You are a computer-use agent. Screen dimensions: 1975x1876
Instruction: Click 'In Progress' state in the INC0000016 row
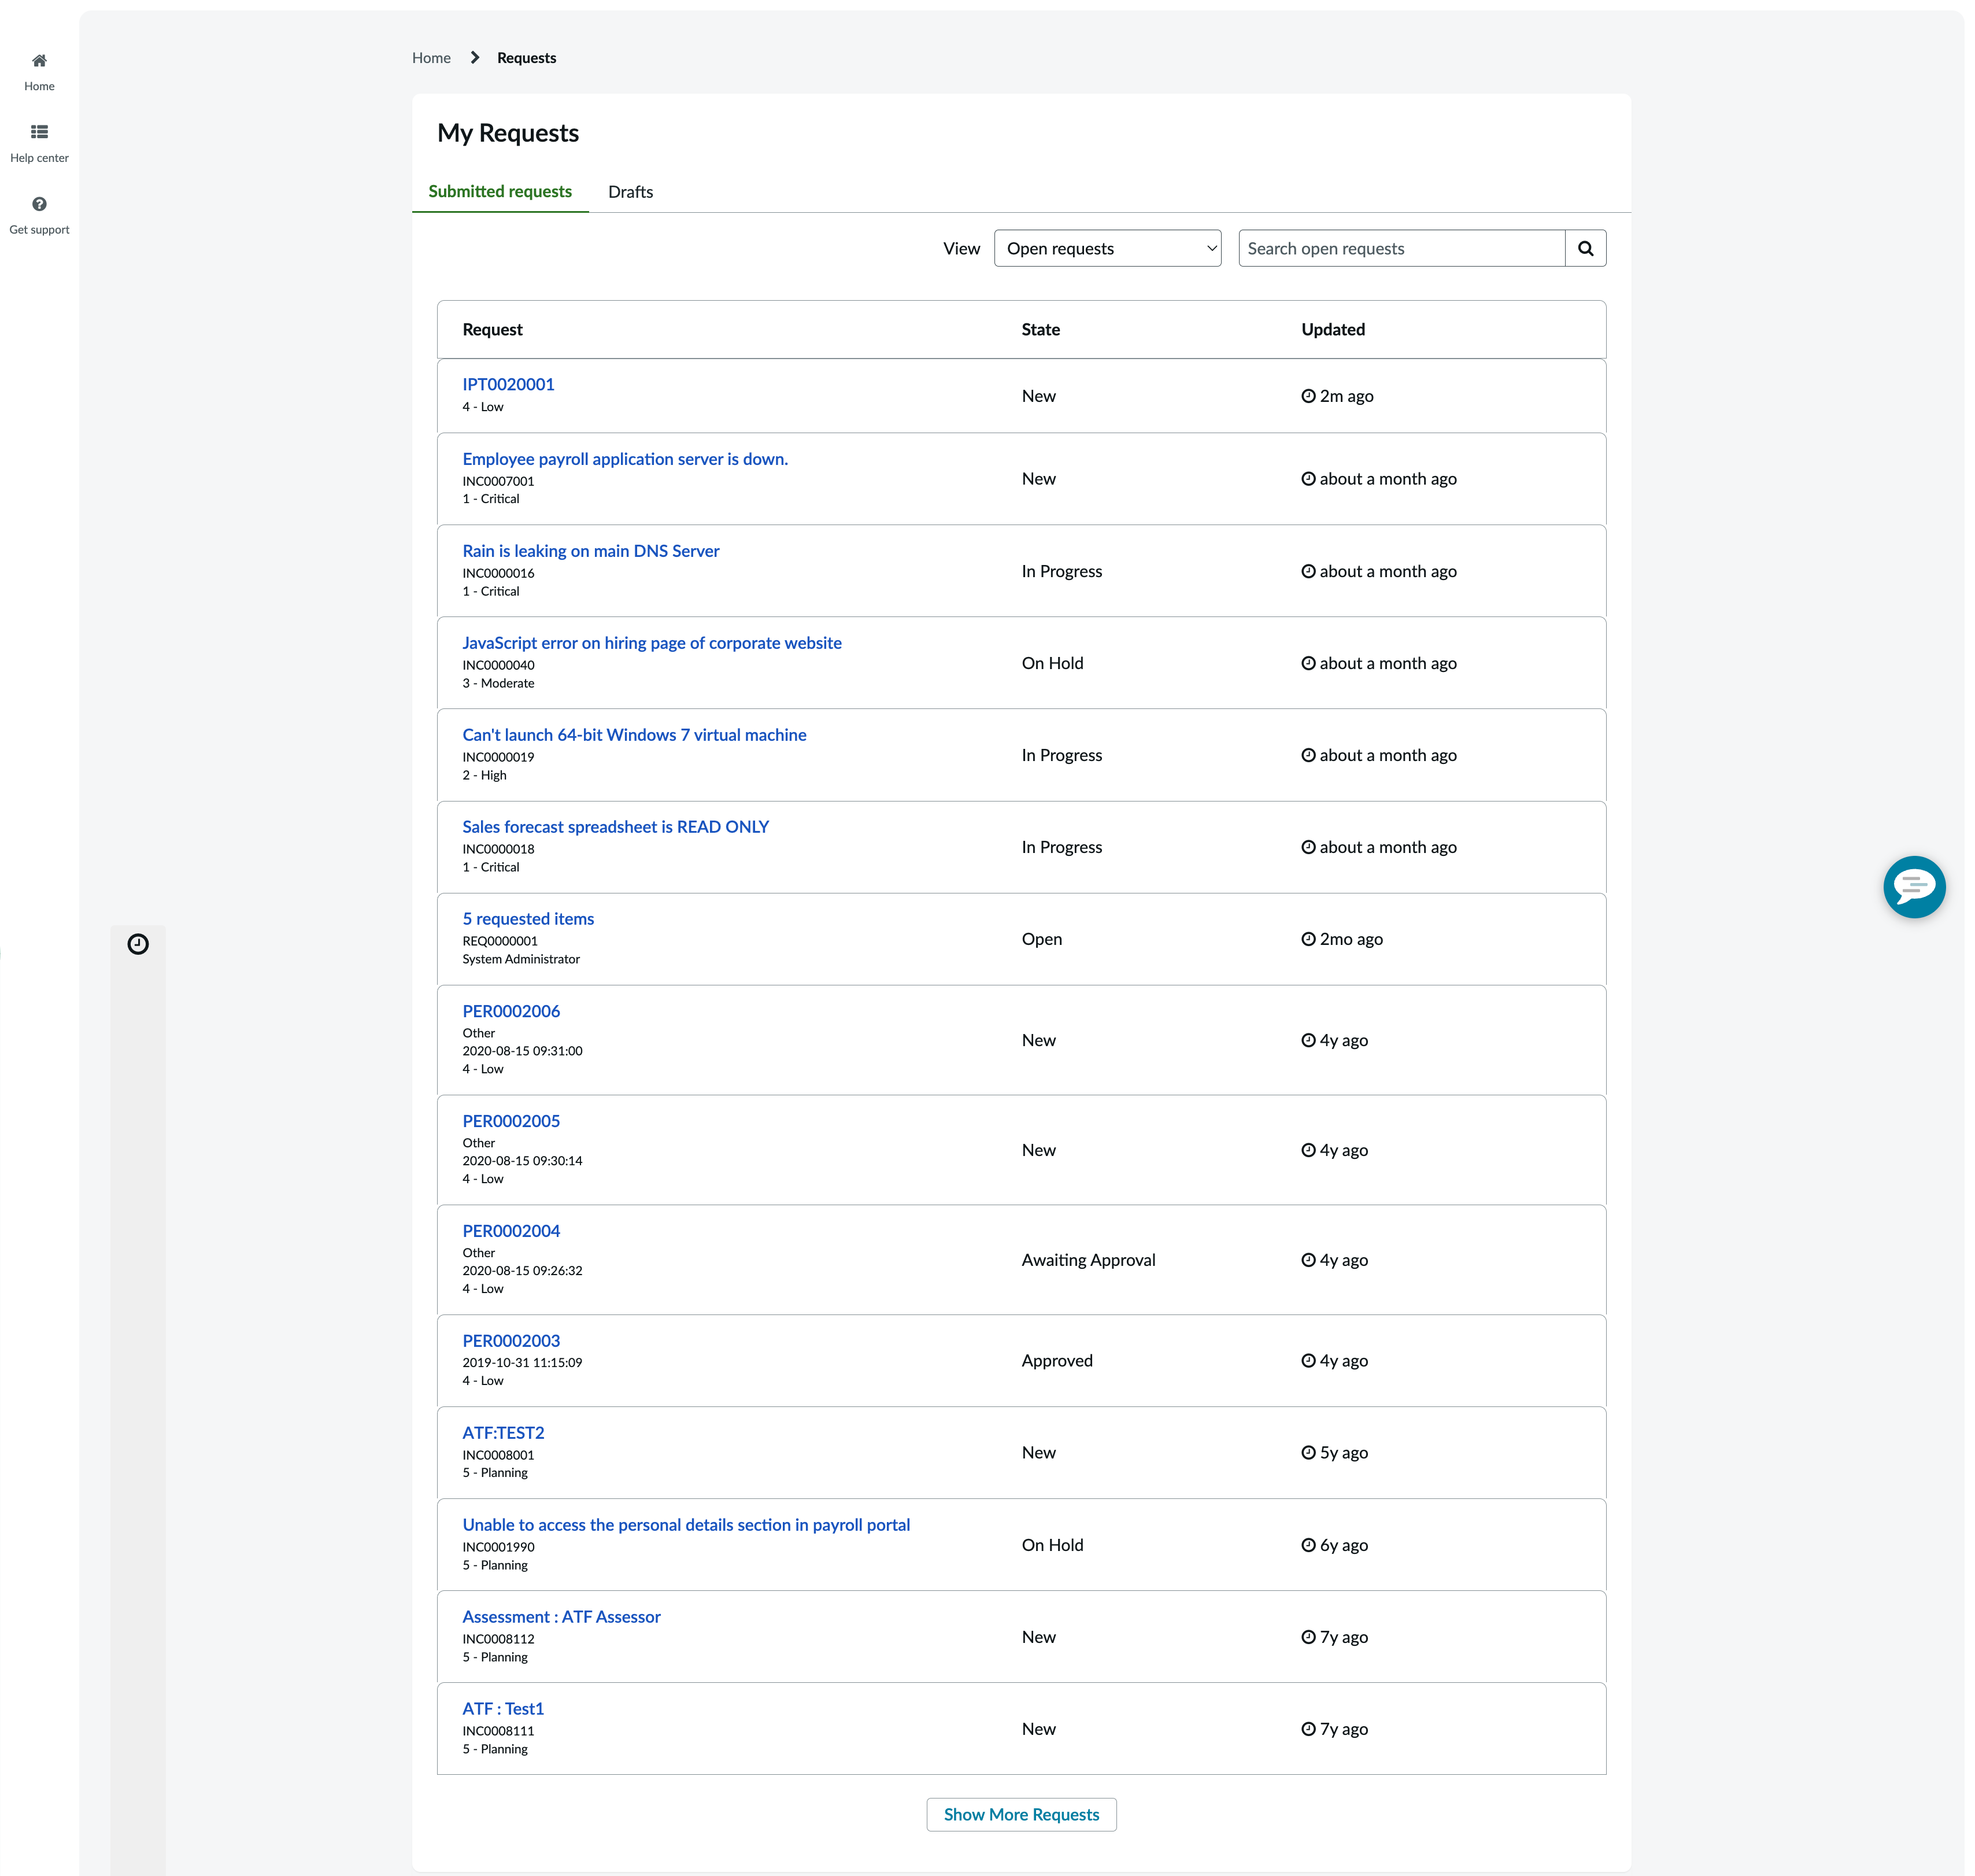tap(1061, 571)
